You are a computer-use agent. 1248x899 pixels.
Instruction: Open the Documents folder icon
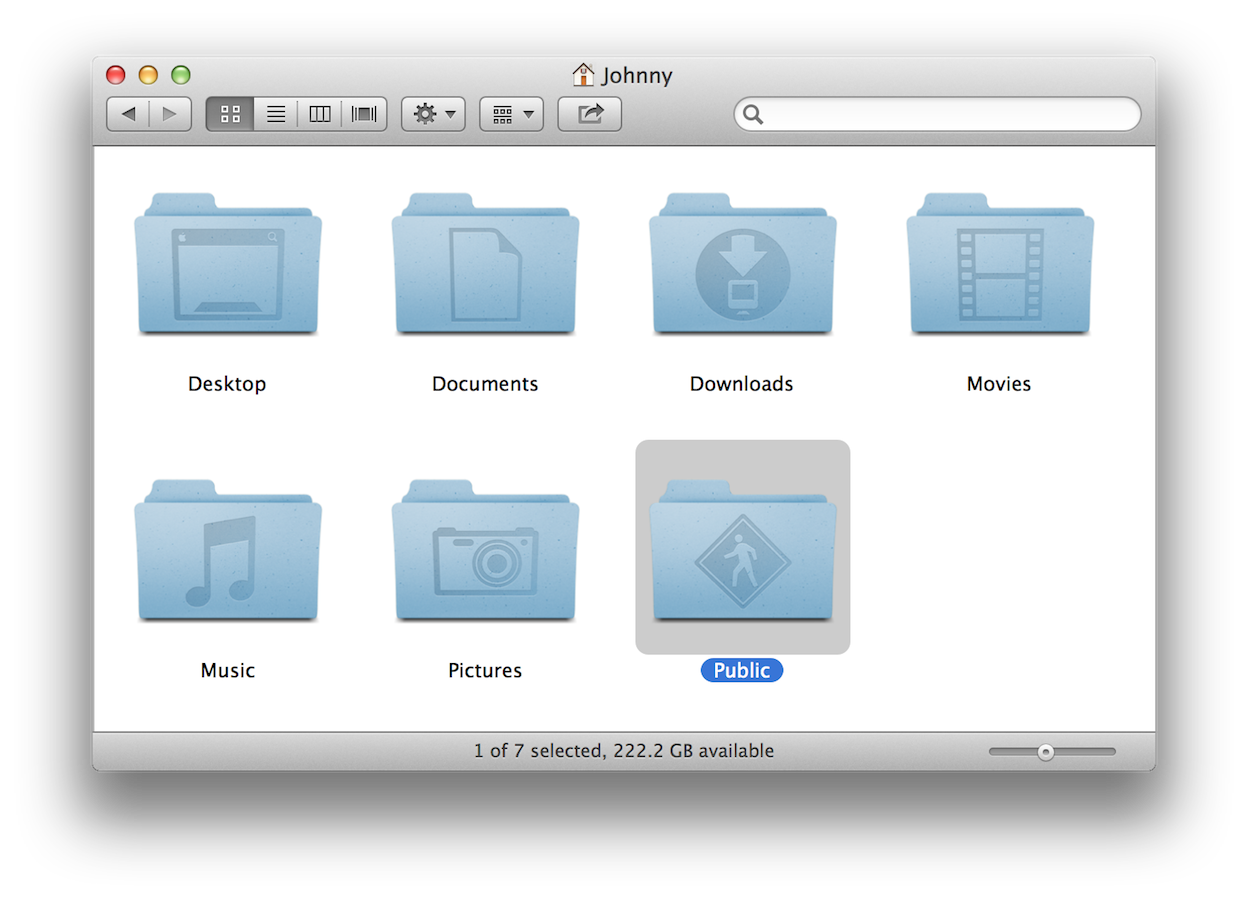[x=485, y=264]
